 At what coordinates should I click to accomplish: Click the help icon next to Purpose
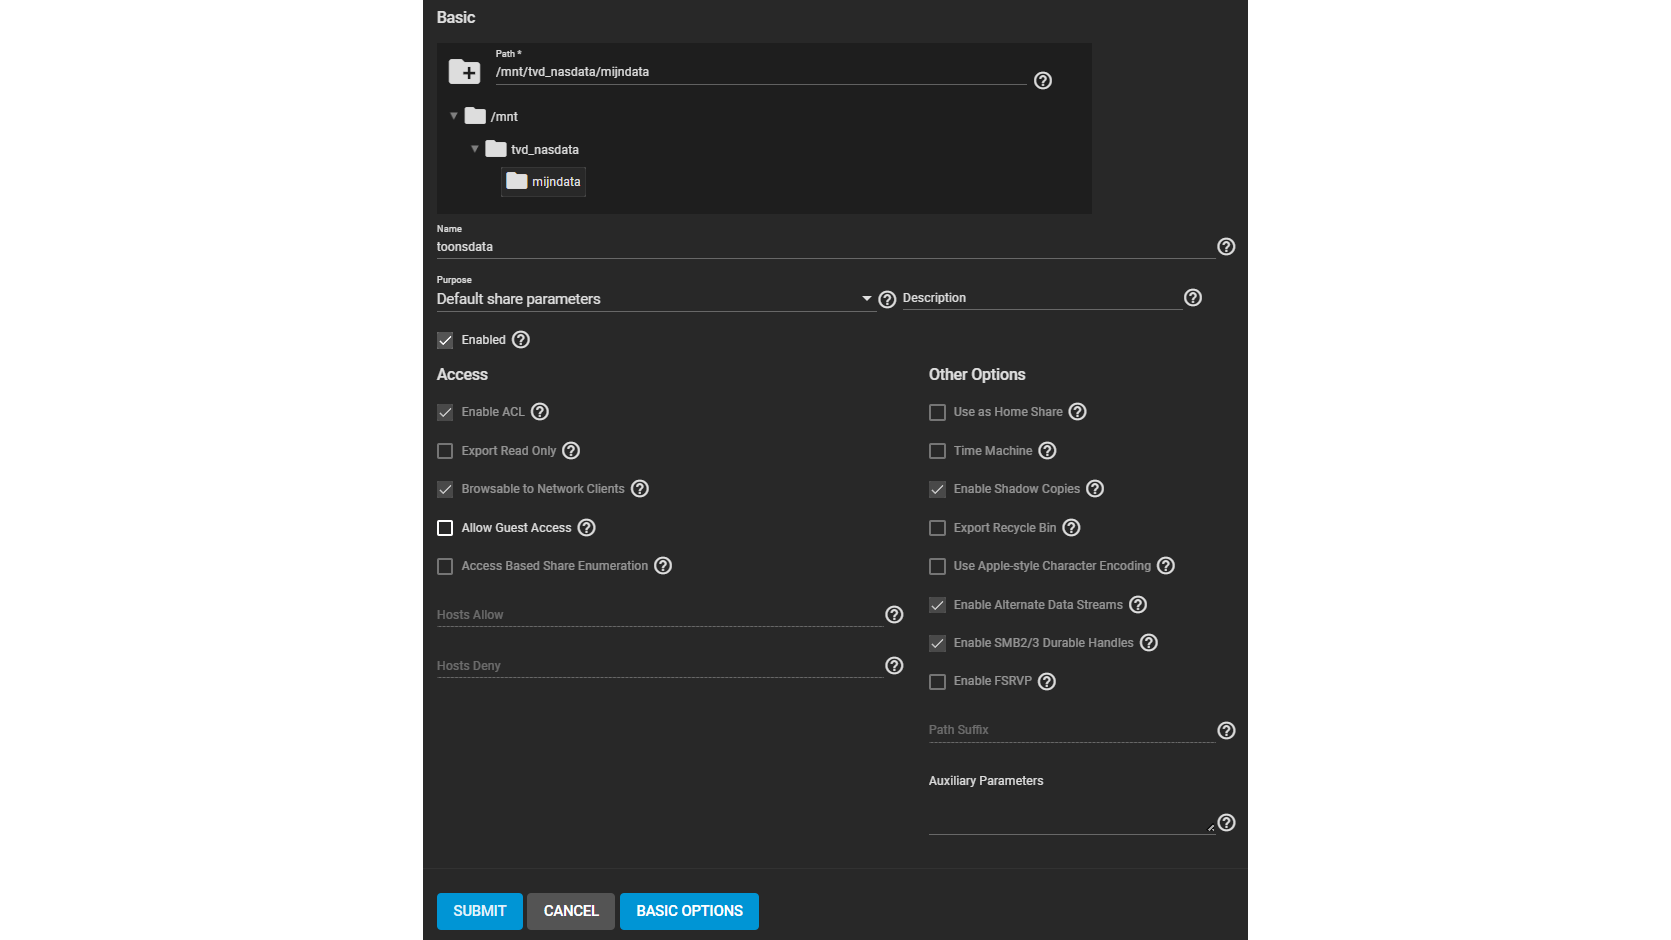tap(887, 300)
